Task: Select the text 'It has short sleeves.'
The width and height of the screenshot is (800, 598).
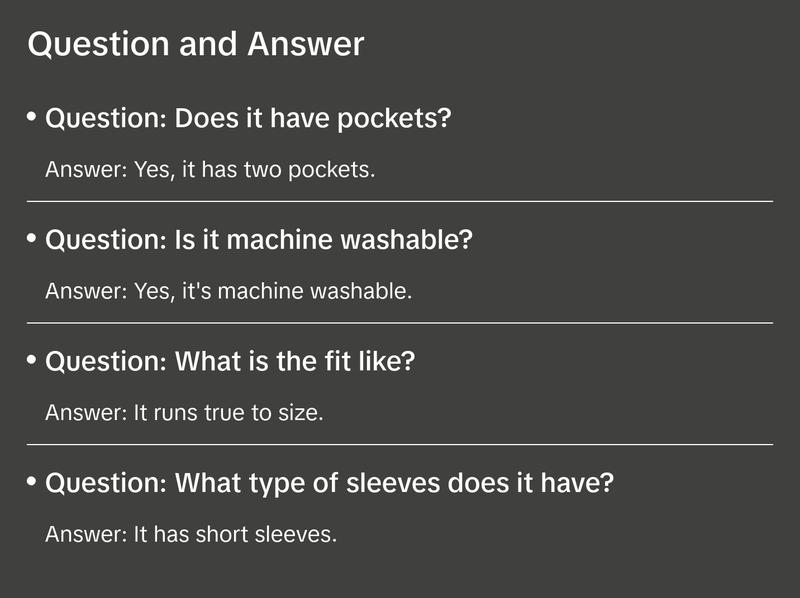Action: [235, 534]
